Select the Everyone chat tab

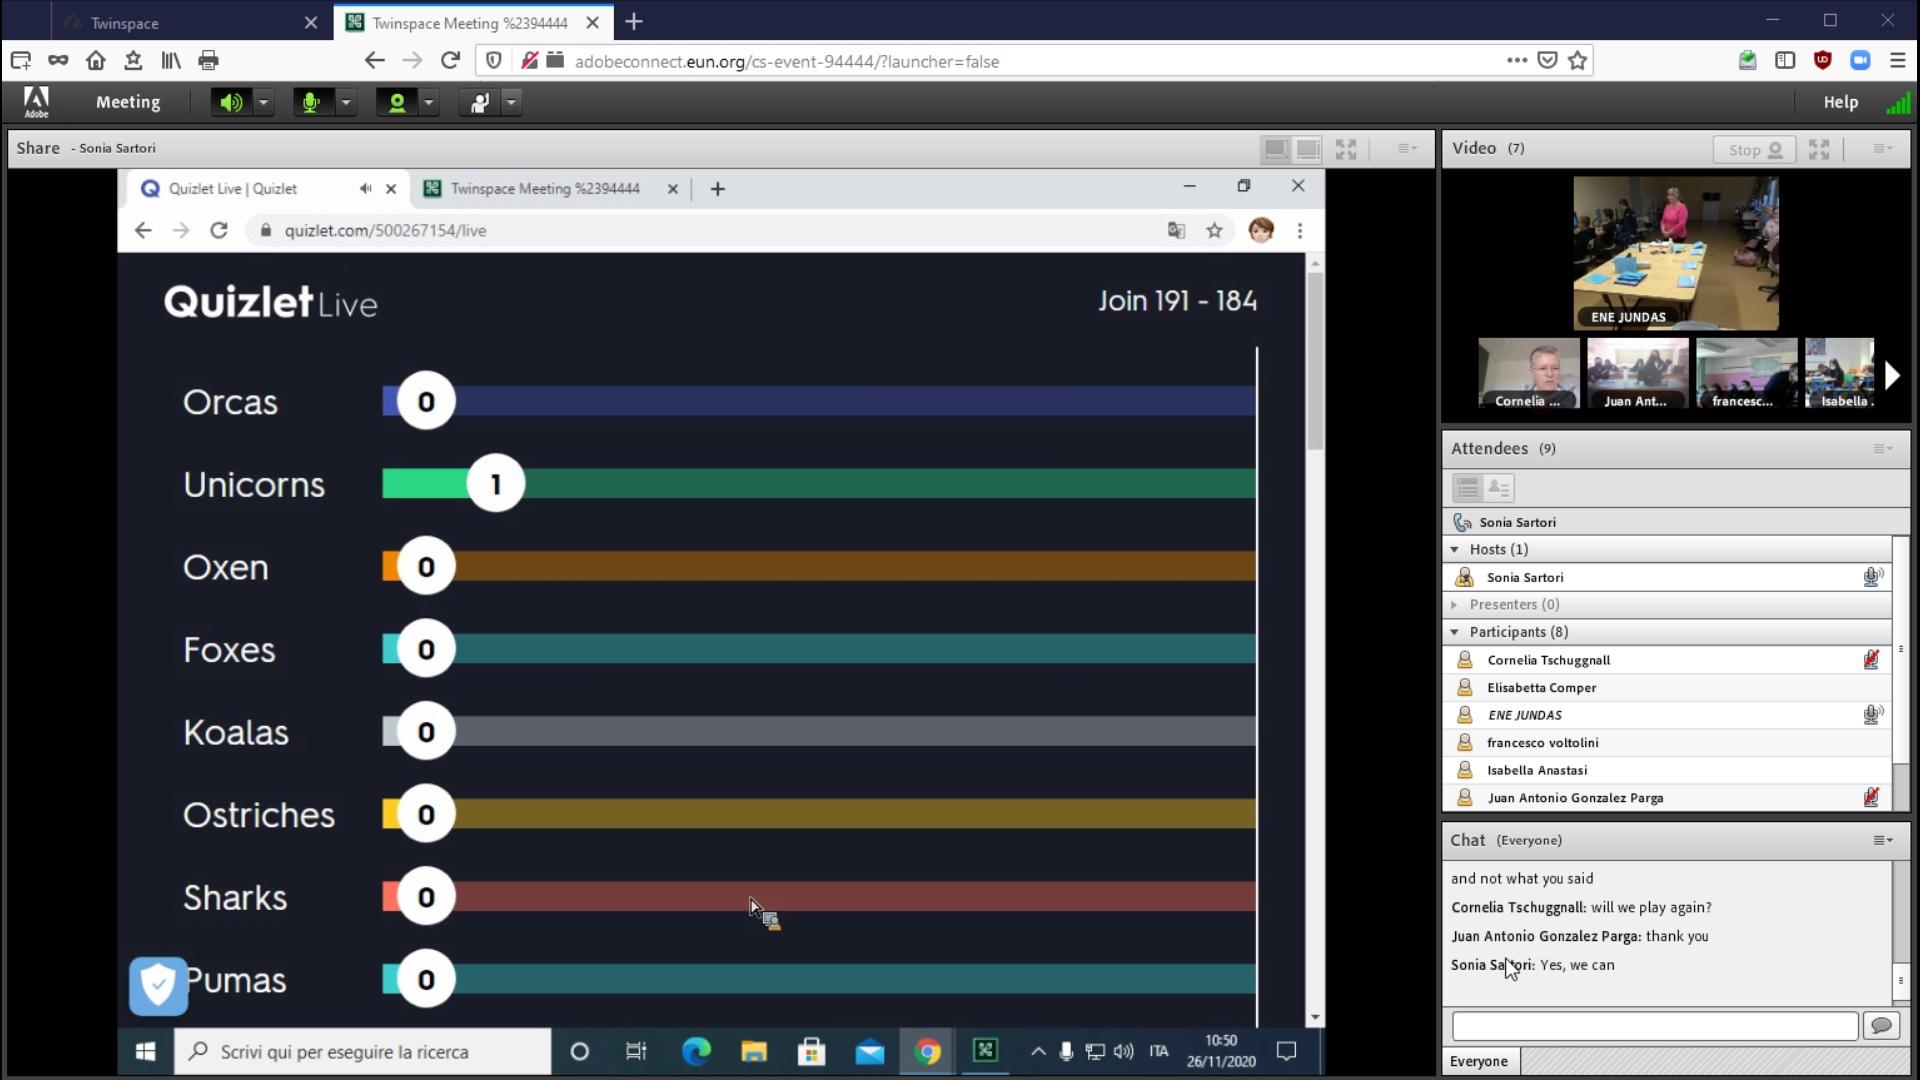pos(1479,1061)
